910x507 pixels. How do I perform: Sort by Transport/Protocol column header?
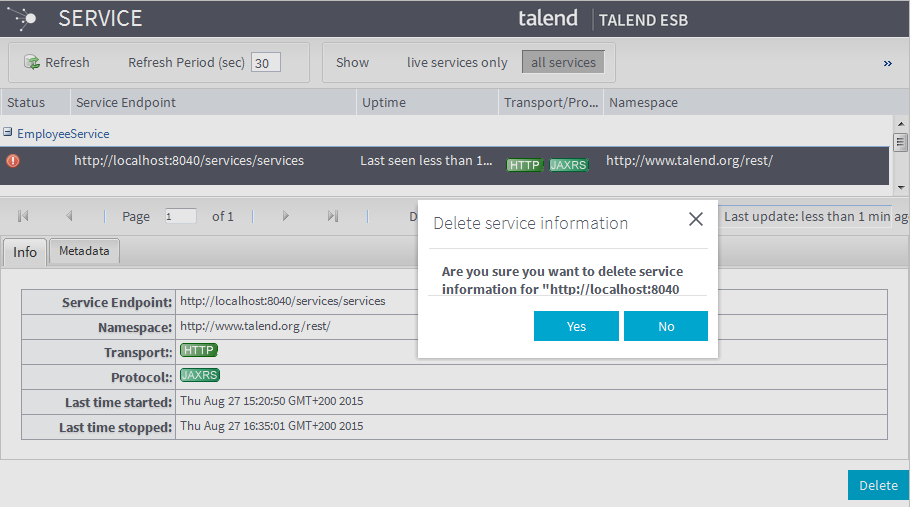(551, 102)
